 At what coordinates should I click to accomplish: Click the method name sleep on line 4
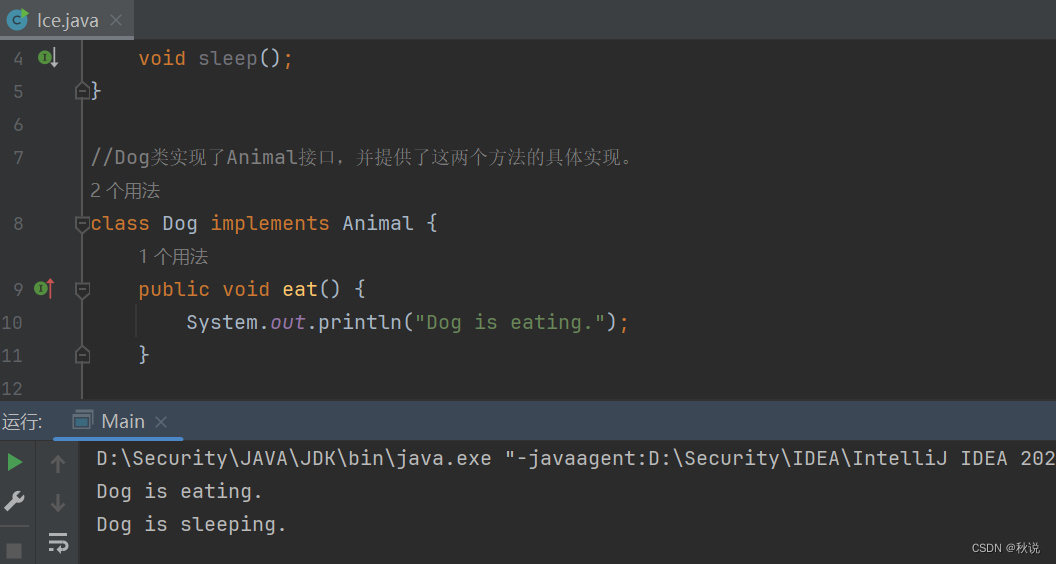tap(228, 59)
